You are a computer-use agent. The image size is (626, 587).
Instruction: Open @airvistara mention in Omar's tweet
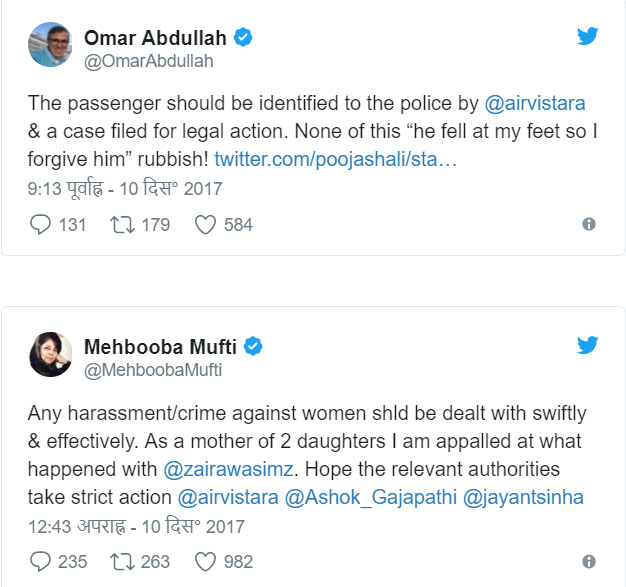coord(535,103)
